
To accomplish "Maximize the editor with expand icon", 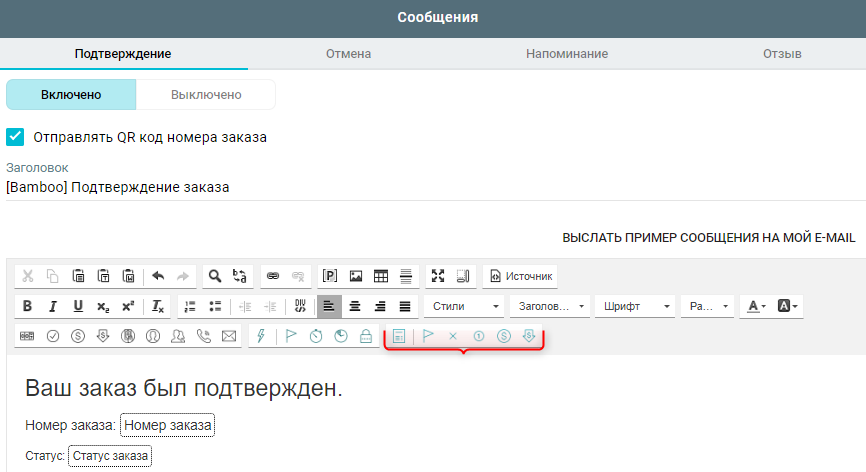I will [438, 276].
